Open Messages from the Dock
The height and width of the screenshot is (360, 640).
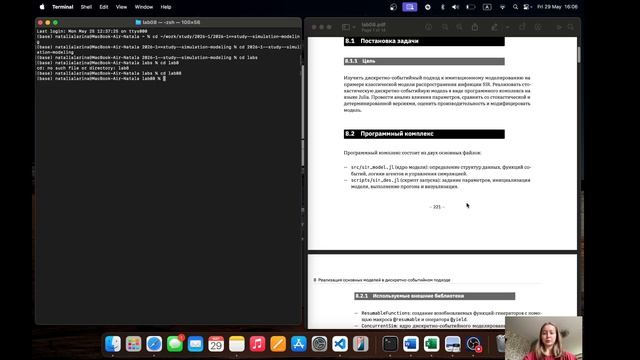click(175, 344)
